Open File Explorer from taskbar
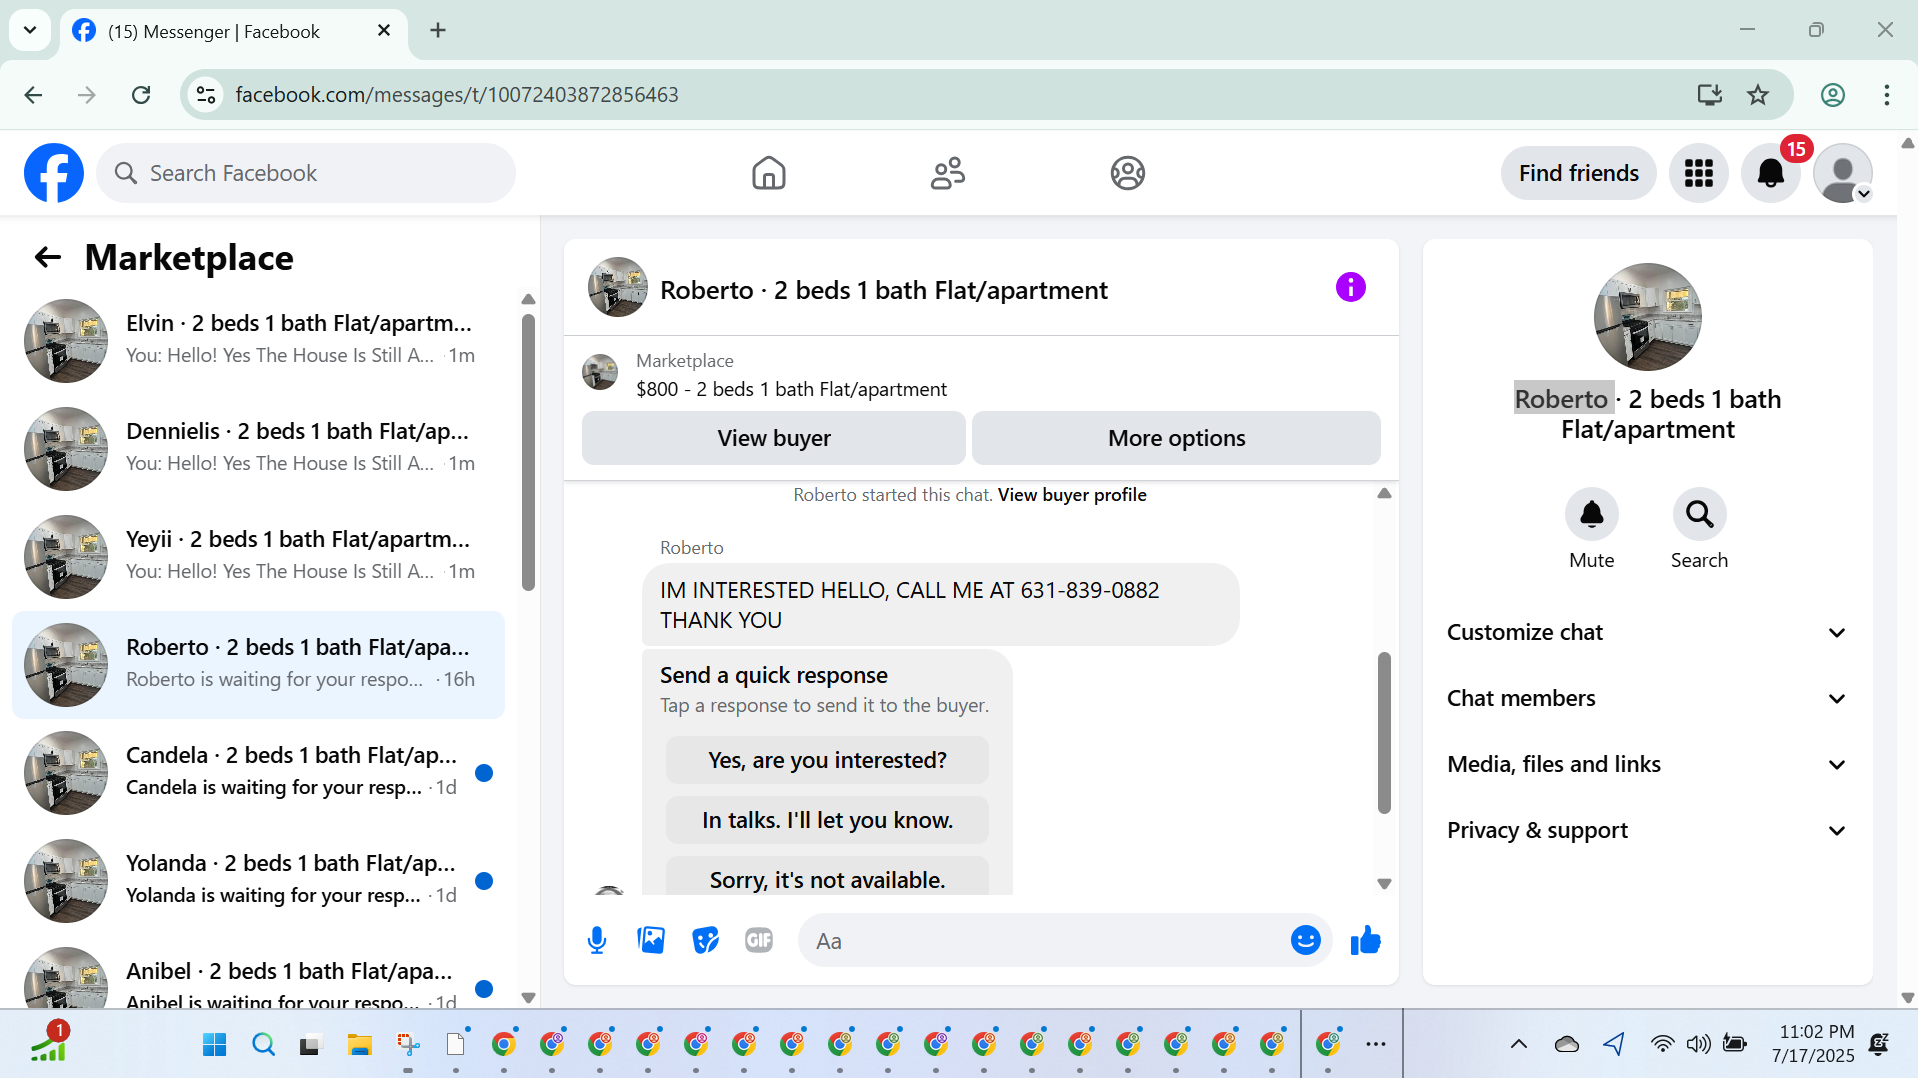 coord(359,1045)
